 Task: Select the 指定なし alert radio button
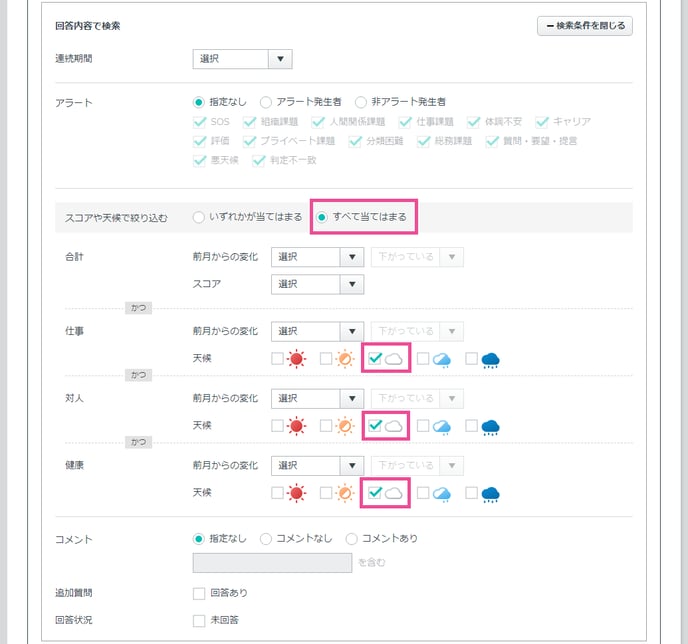pyautogui.click(x=199, y=102)
